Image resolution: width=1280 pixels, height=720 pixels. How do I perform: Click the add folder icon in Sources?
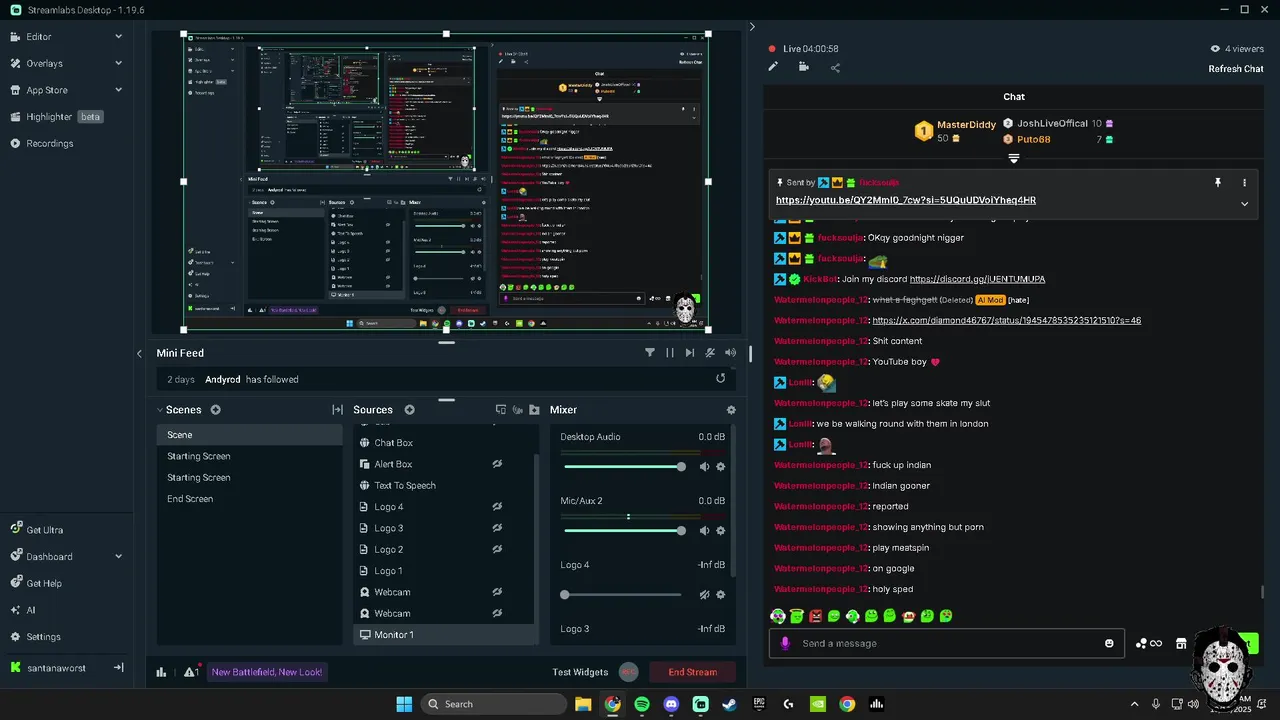[x=534, y=410]
